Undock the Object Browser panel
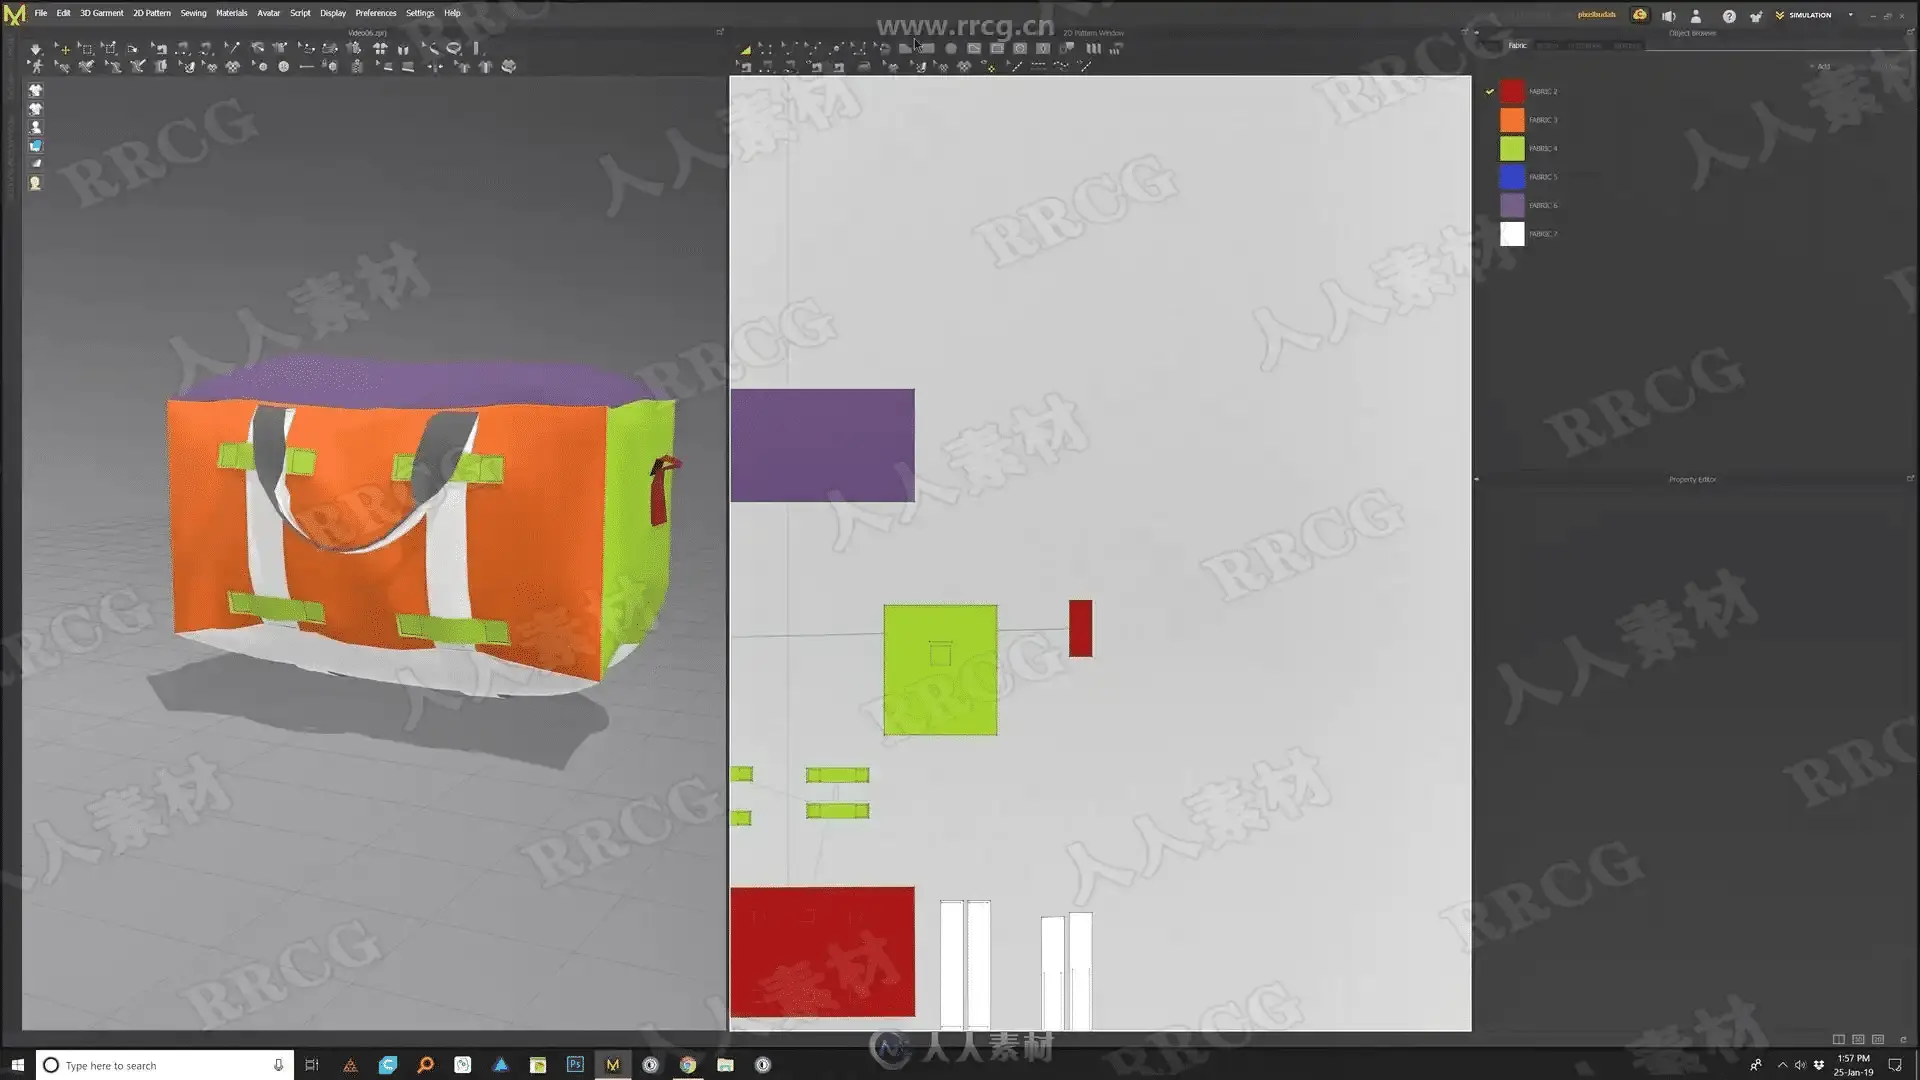 (x=1909, y=33)
